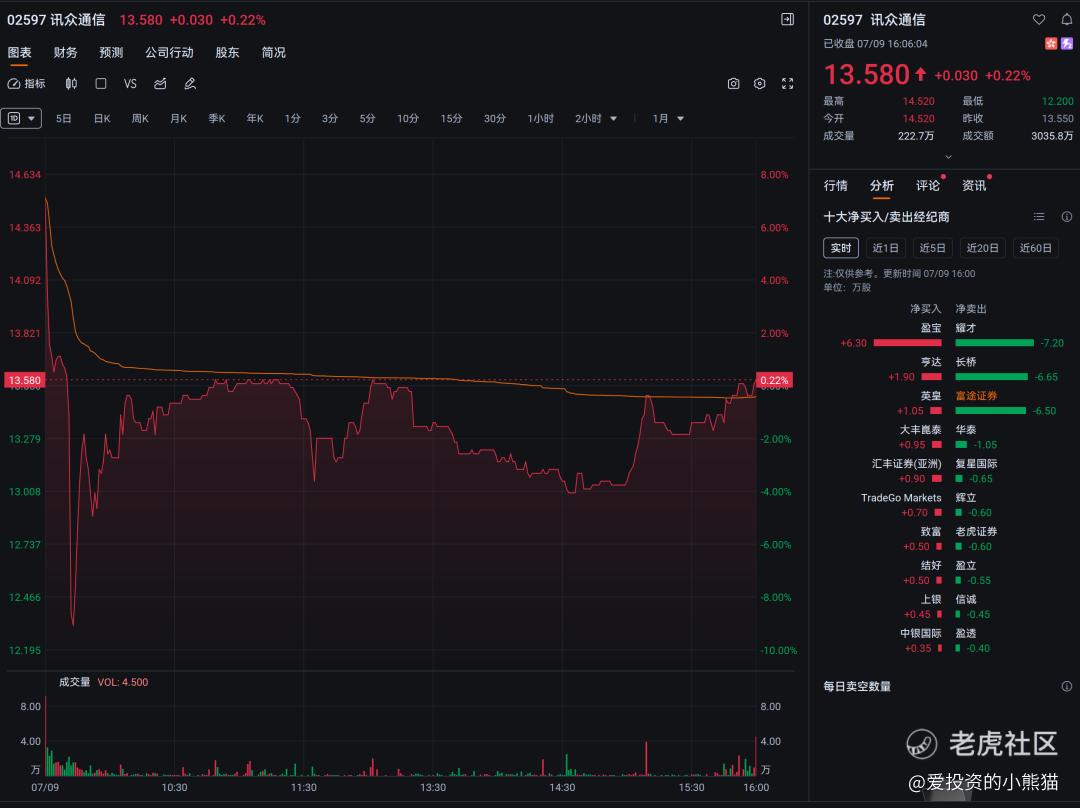Open the 1D period dropdown

[x=21, y=118]
